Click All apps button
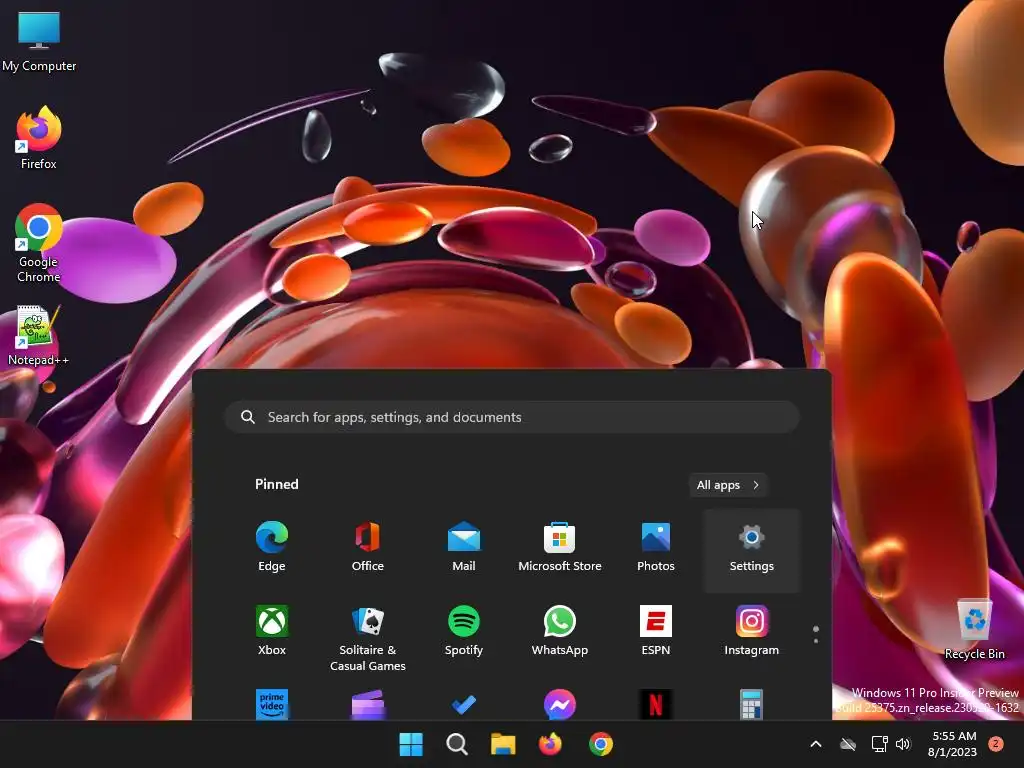This screenshot has width=1024, height=768. tap(728, 485)
